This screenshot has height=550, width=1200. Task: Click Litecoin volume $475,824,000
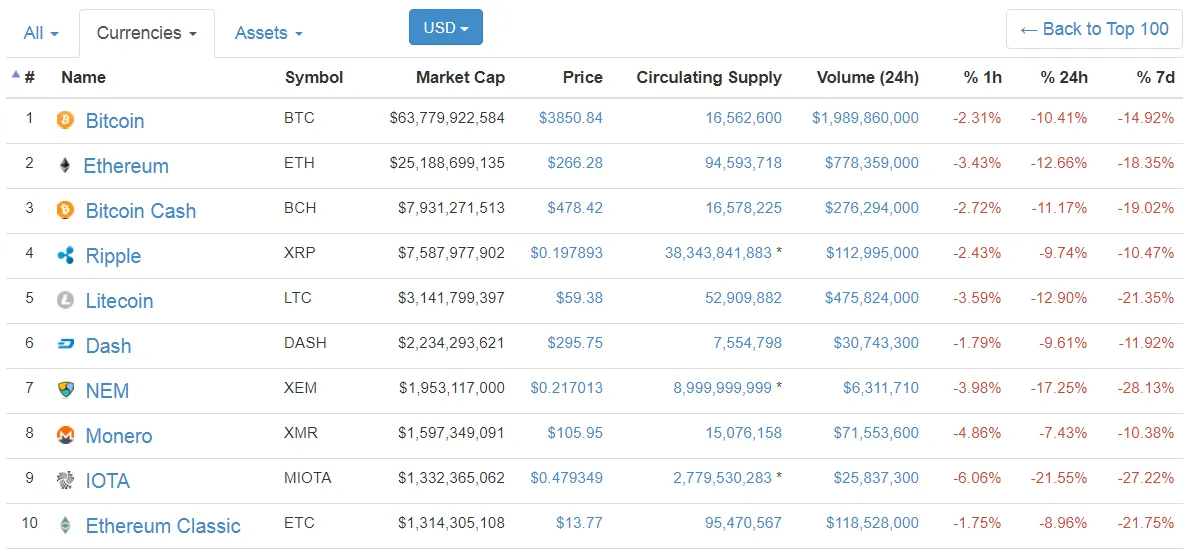pos(872,298)
